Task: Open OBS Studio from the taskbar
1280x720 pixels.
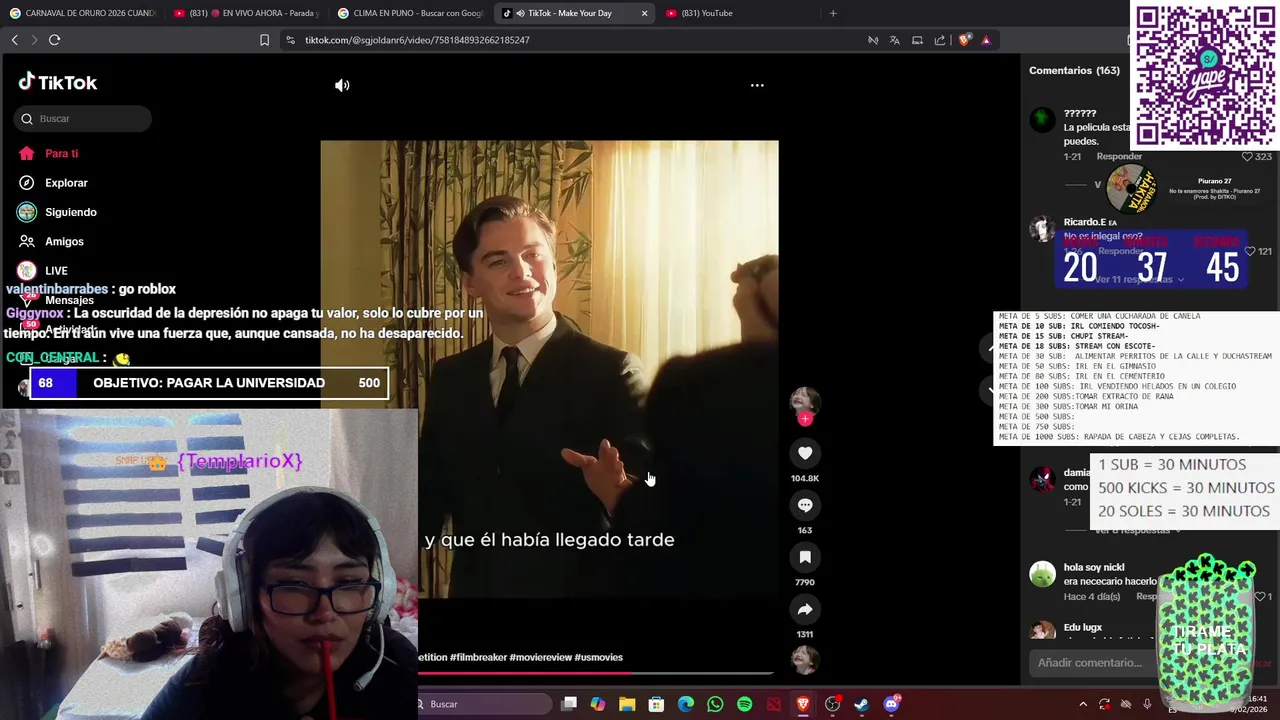Action: [832, 704]
